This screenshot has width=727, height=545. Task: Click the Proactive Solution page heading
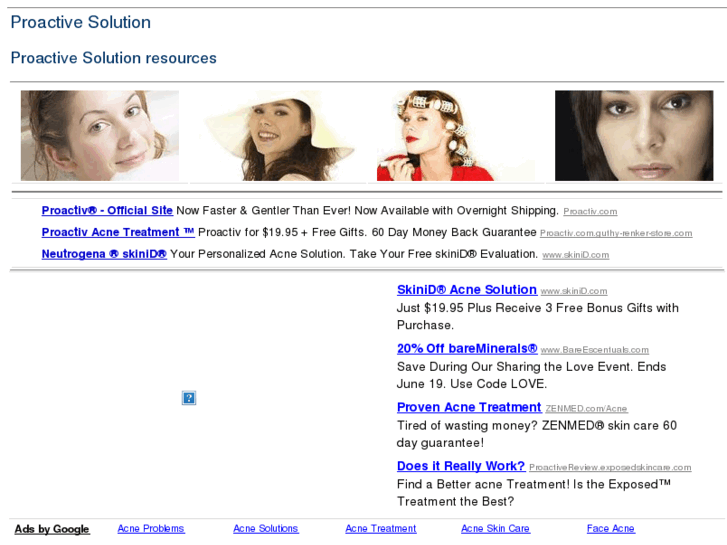coord(81,22)
